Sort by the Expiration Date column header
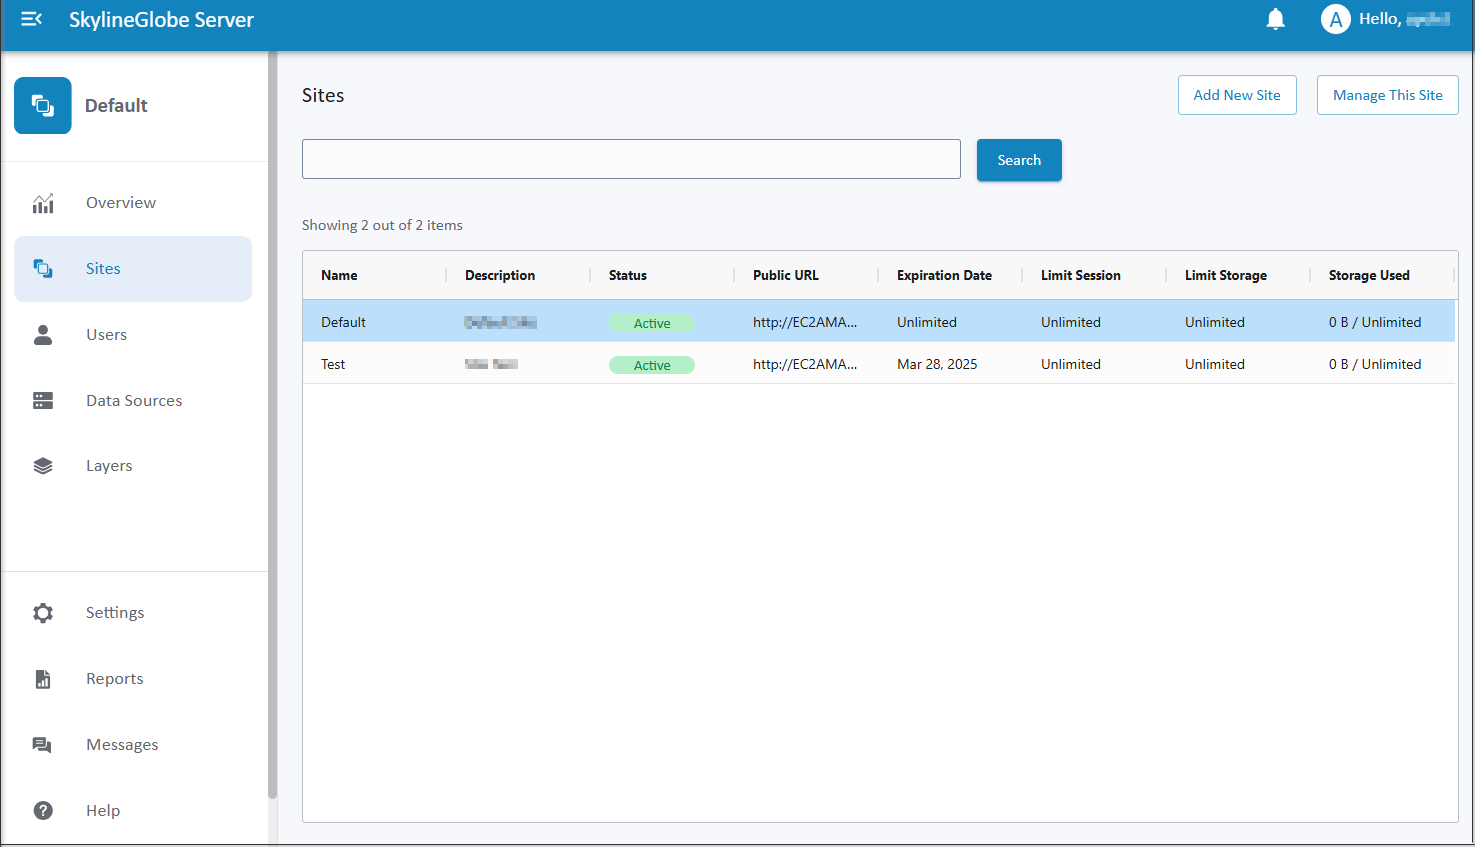Viewport: 1475px width, 847px height. (x=944, y=275)
